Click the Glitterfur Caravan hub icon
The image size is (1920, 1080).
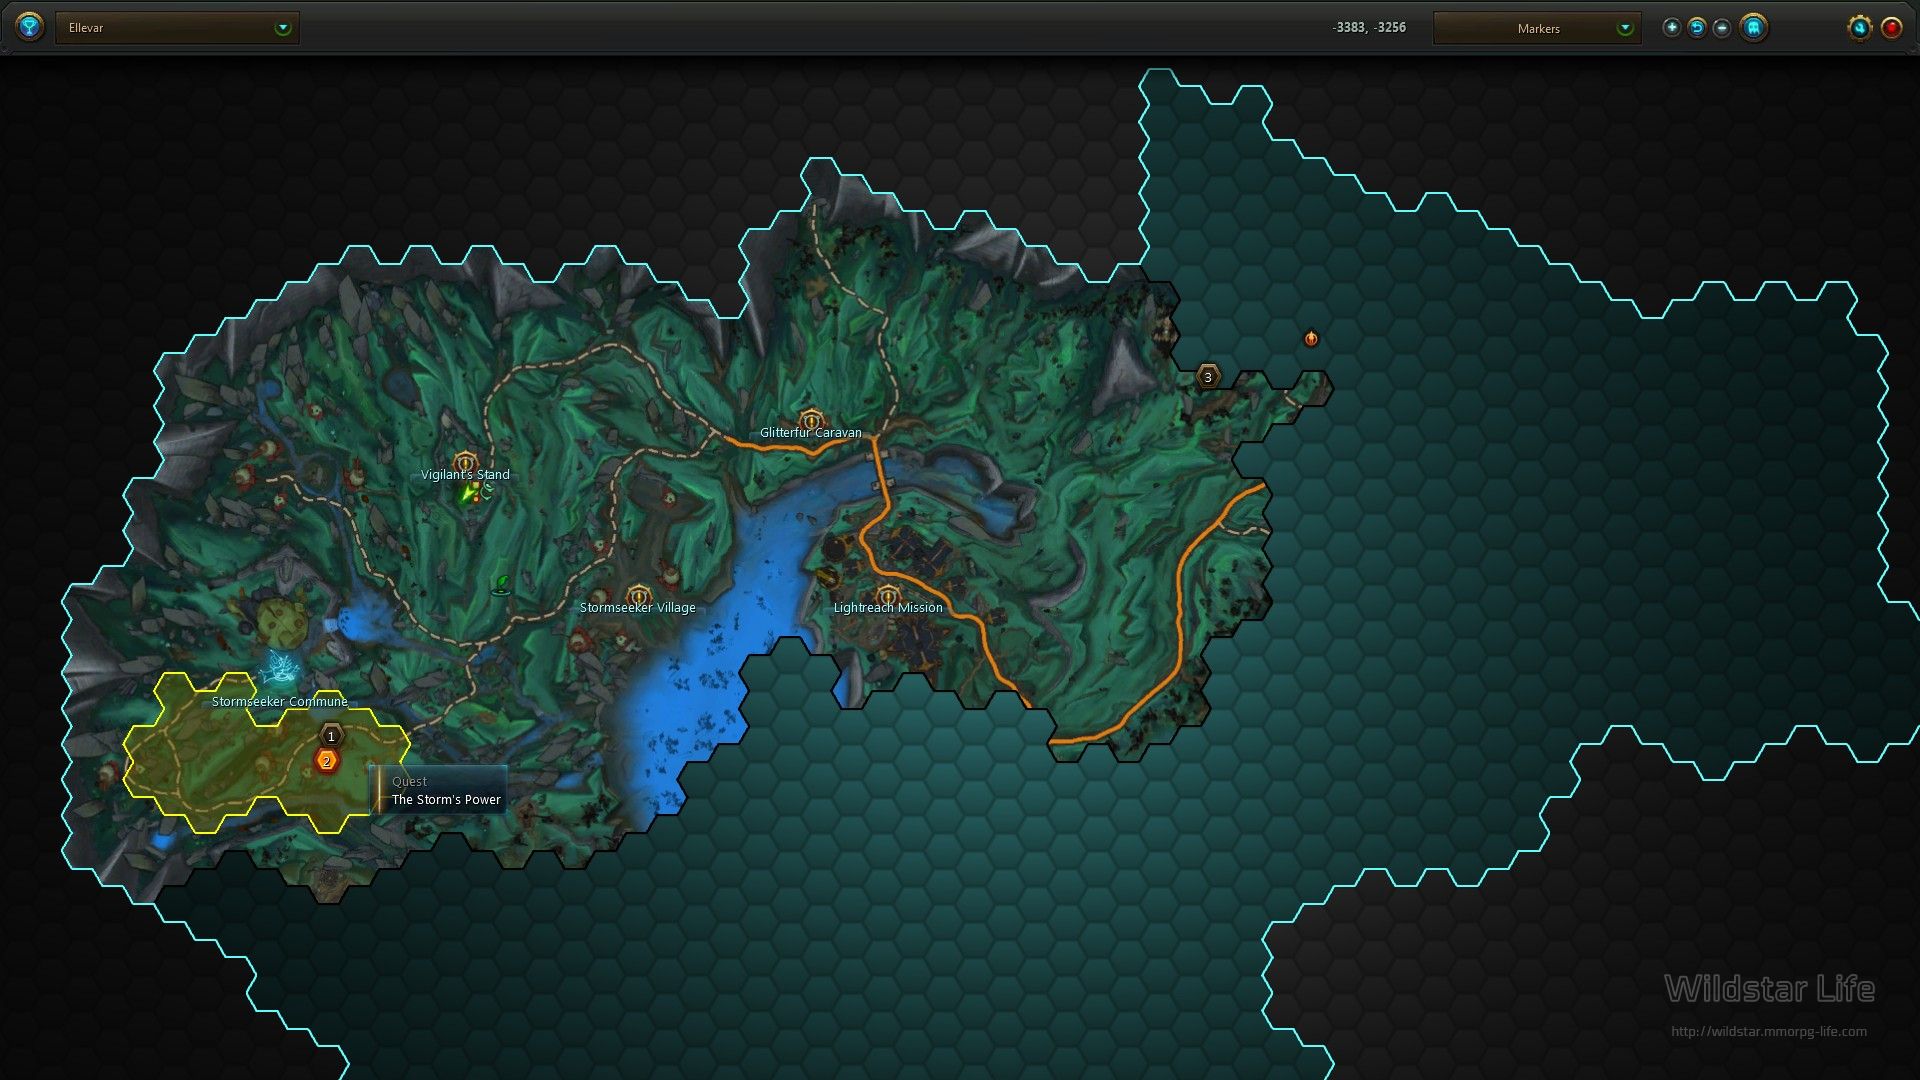811,419
